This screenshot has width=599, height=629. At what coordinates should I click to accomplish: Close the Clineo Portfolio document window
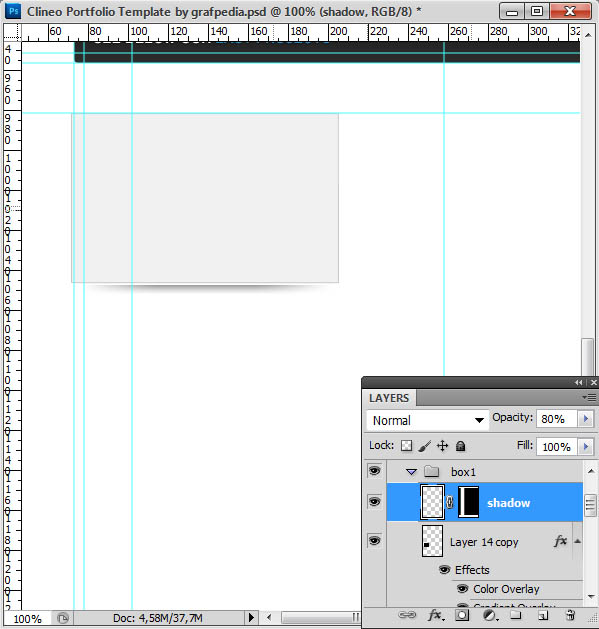pyautogui.click(x=570, y=11)
